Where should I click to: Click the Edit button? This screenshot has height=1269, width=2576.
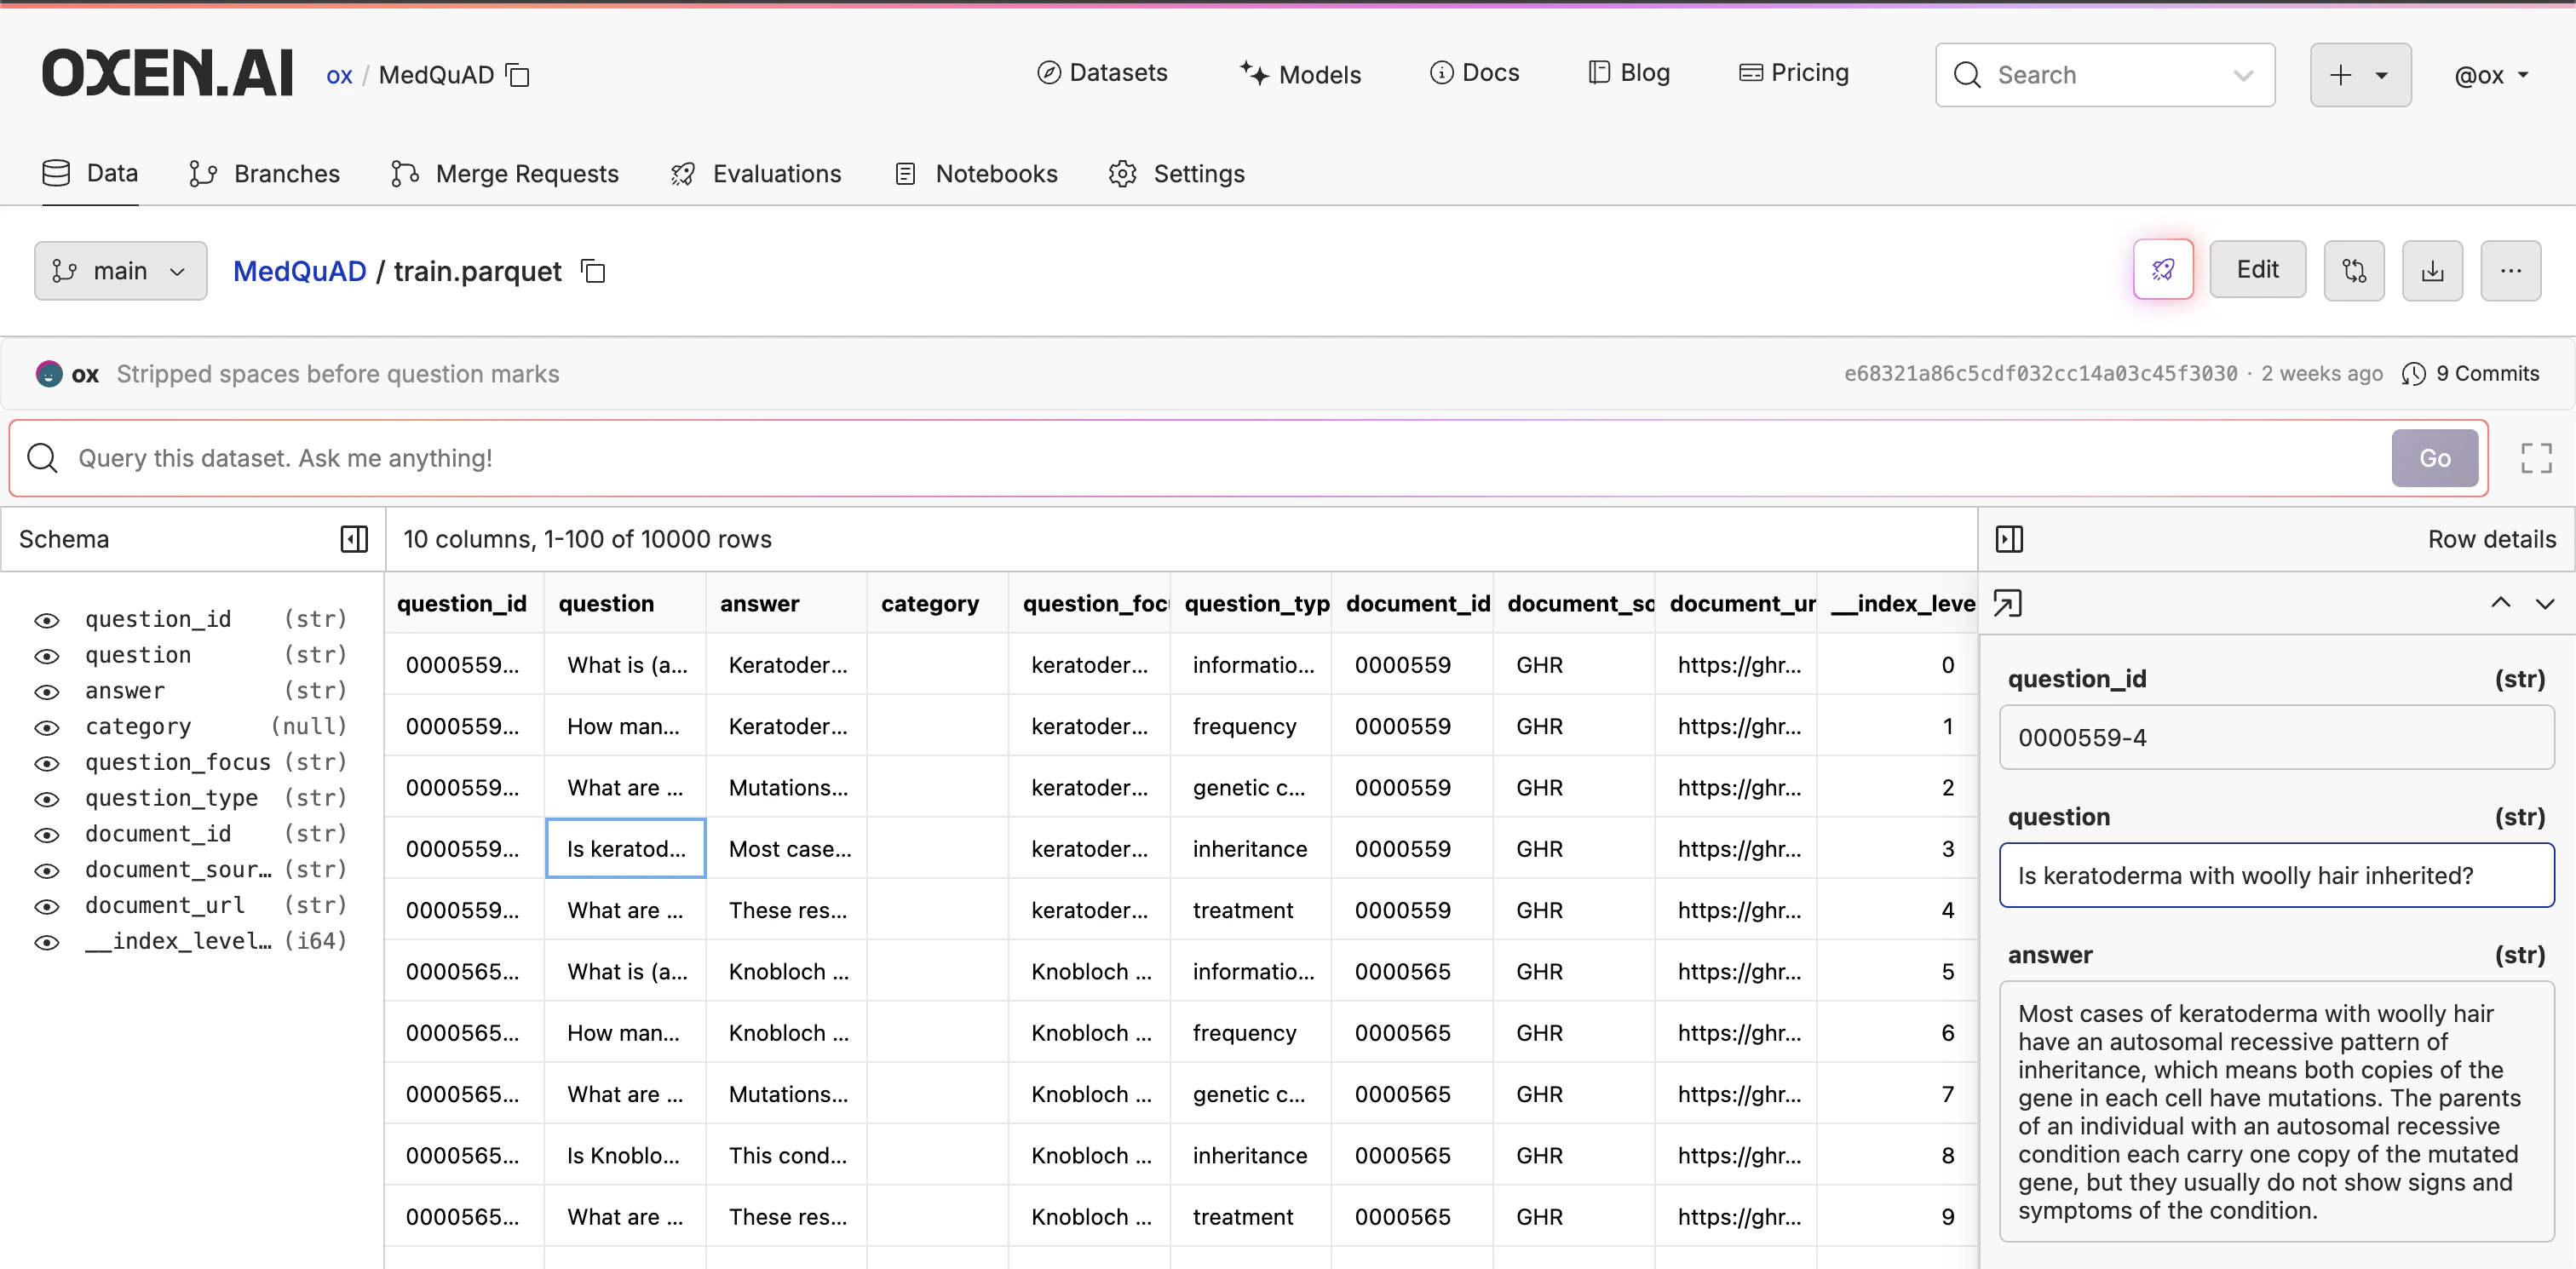tap(2257, 270)
